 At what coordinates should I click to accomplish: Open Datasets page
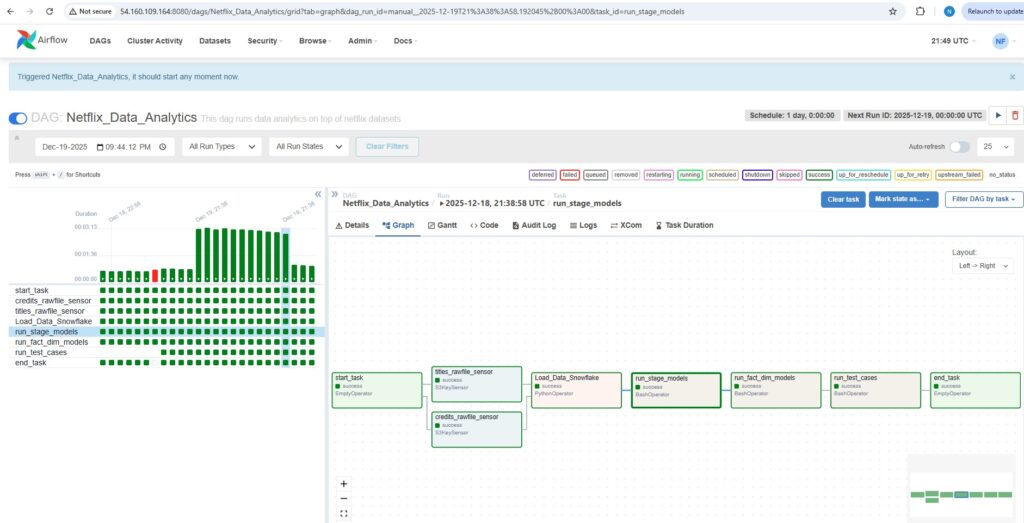click(215, 40)
